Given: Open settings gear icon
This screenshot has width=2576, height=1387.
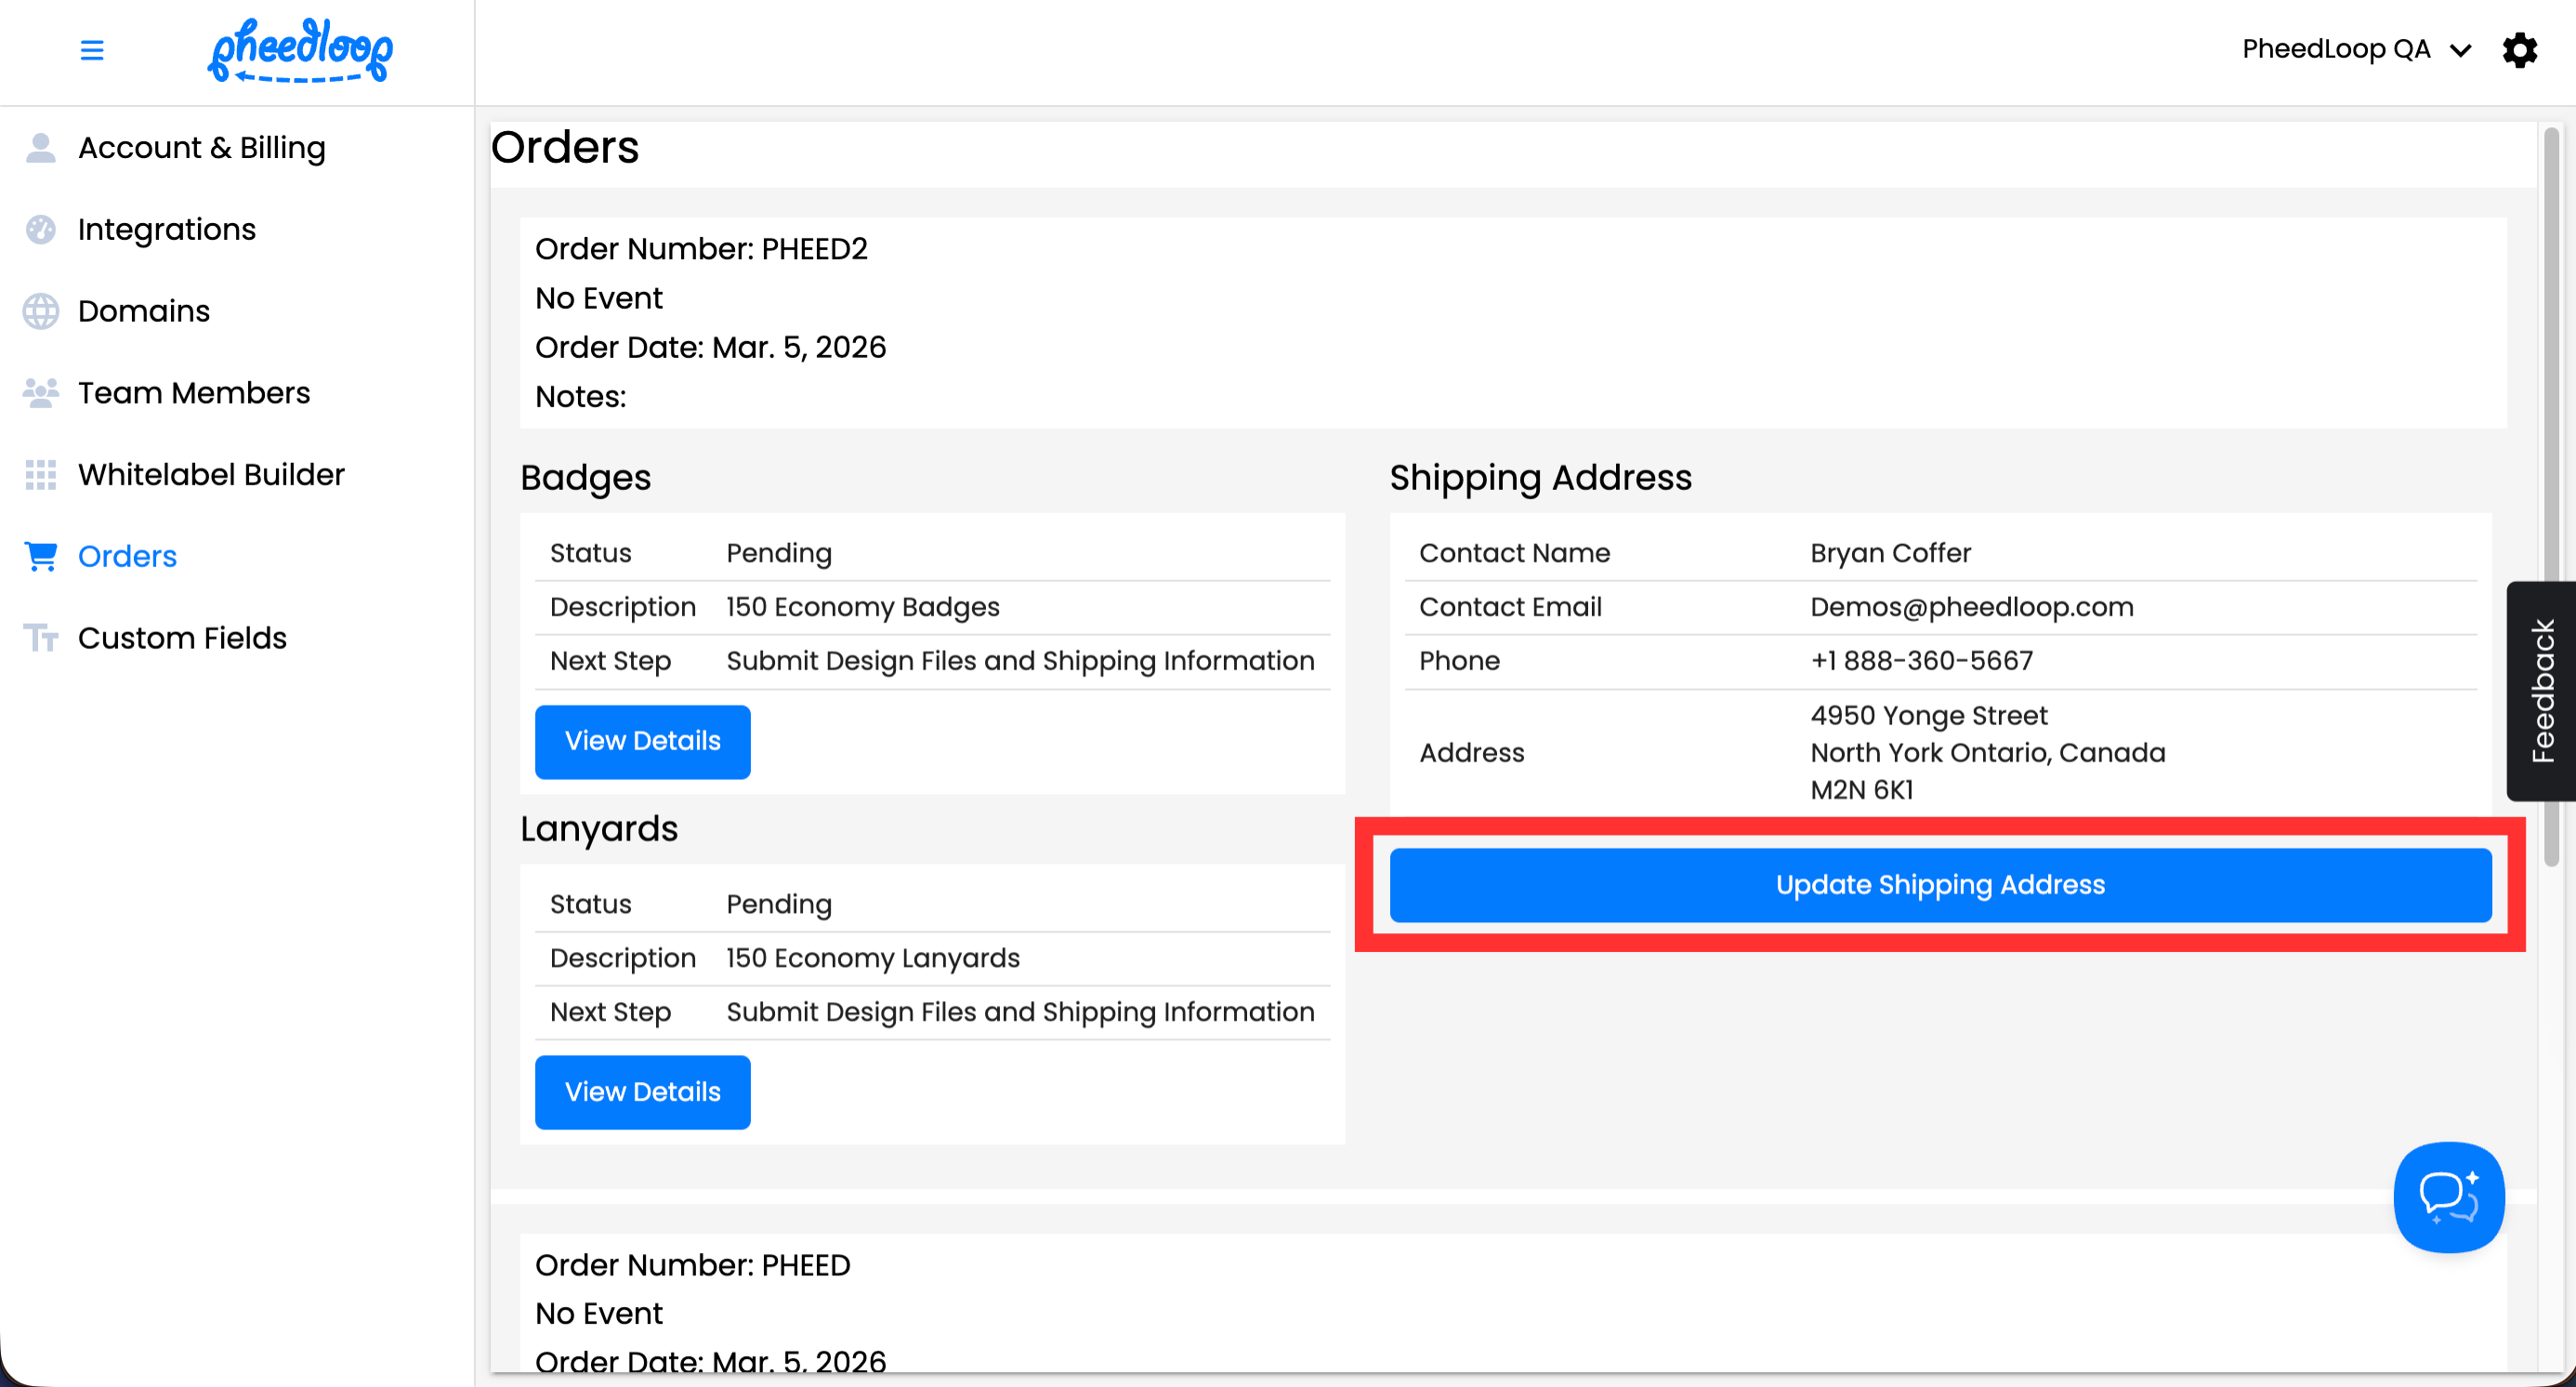Looking at the screenshot, I should coord(2519,50).
